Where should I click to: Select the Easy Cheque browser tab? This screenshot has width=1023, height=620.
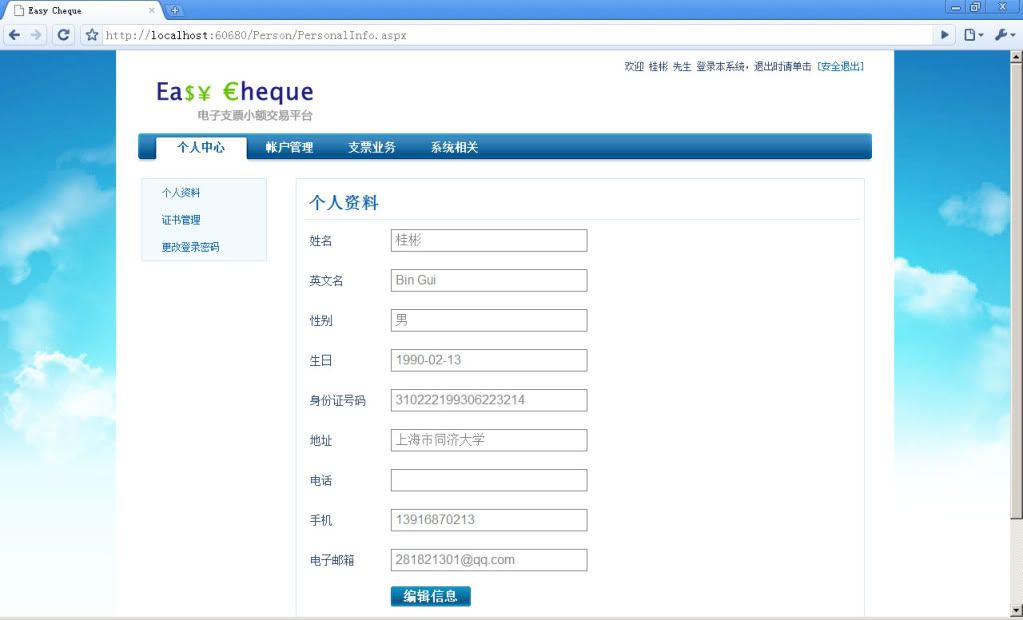[82, 10]
